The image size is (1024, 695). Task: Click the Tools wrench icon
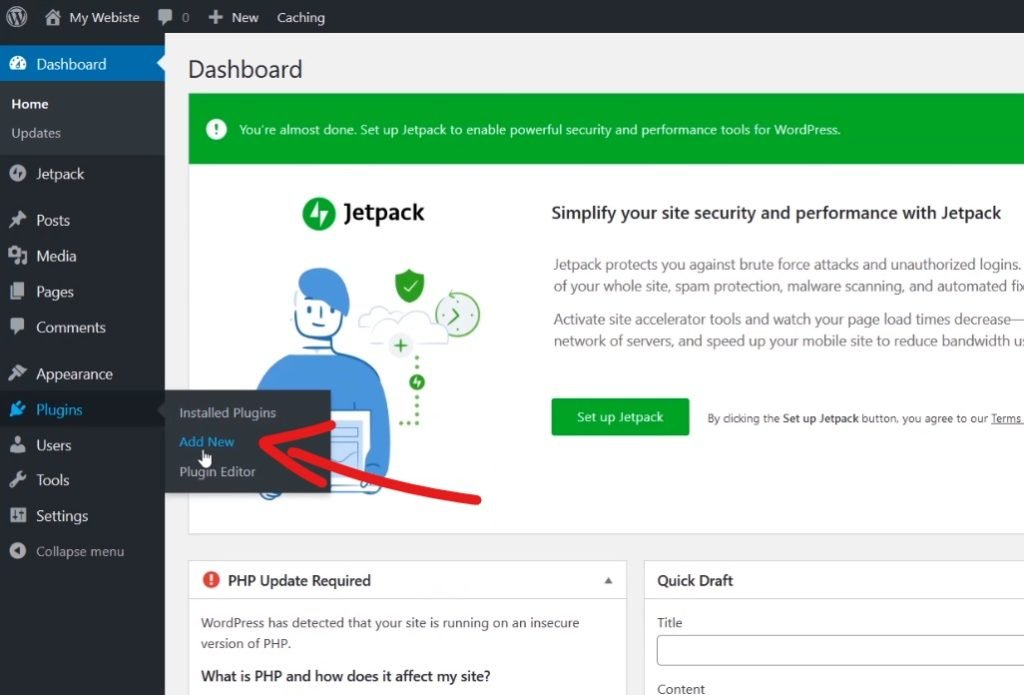[18, 479]
